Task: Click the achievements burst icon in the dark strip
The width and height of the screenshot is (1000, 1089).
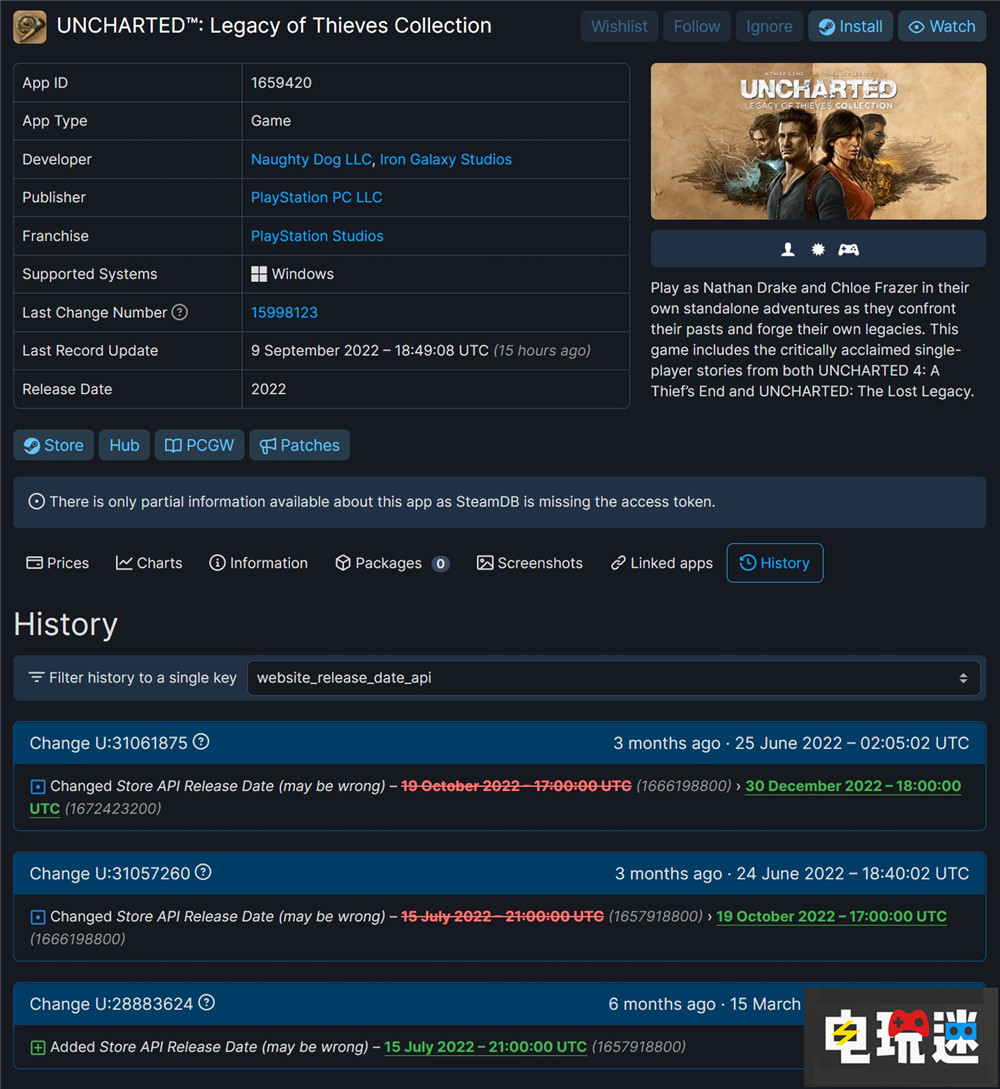Action: point(818,249)
